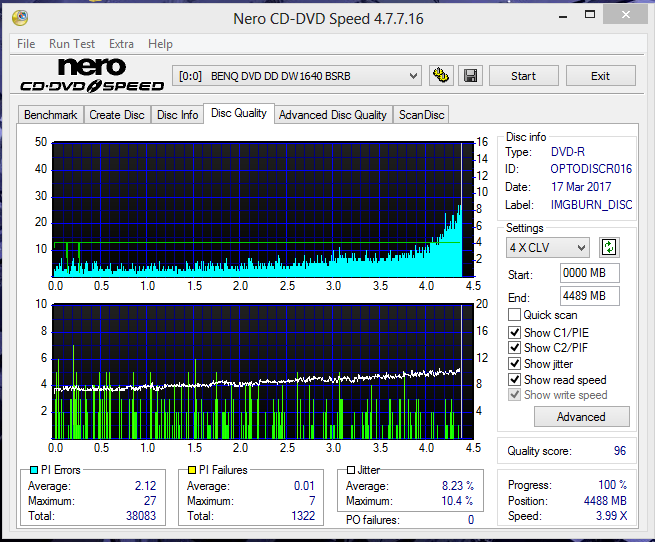The height and width of the screenshot is (542, 655).
Task: Click PI Failures maximum 7
Action: [312, 501]
